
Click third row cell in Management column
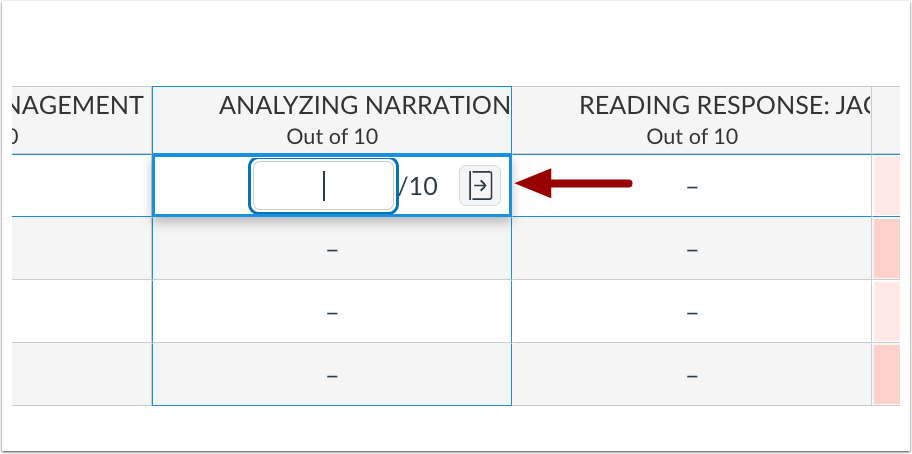click(82, 312)
